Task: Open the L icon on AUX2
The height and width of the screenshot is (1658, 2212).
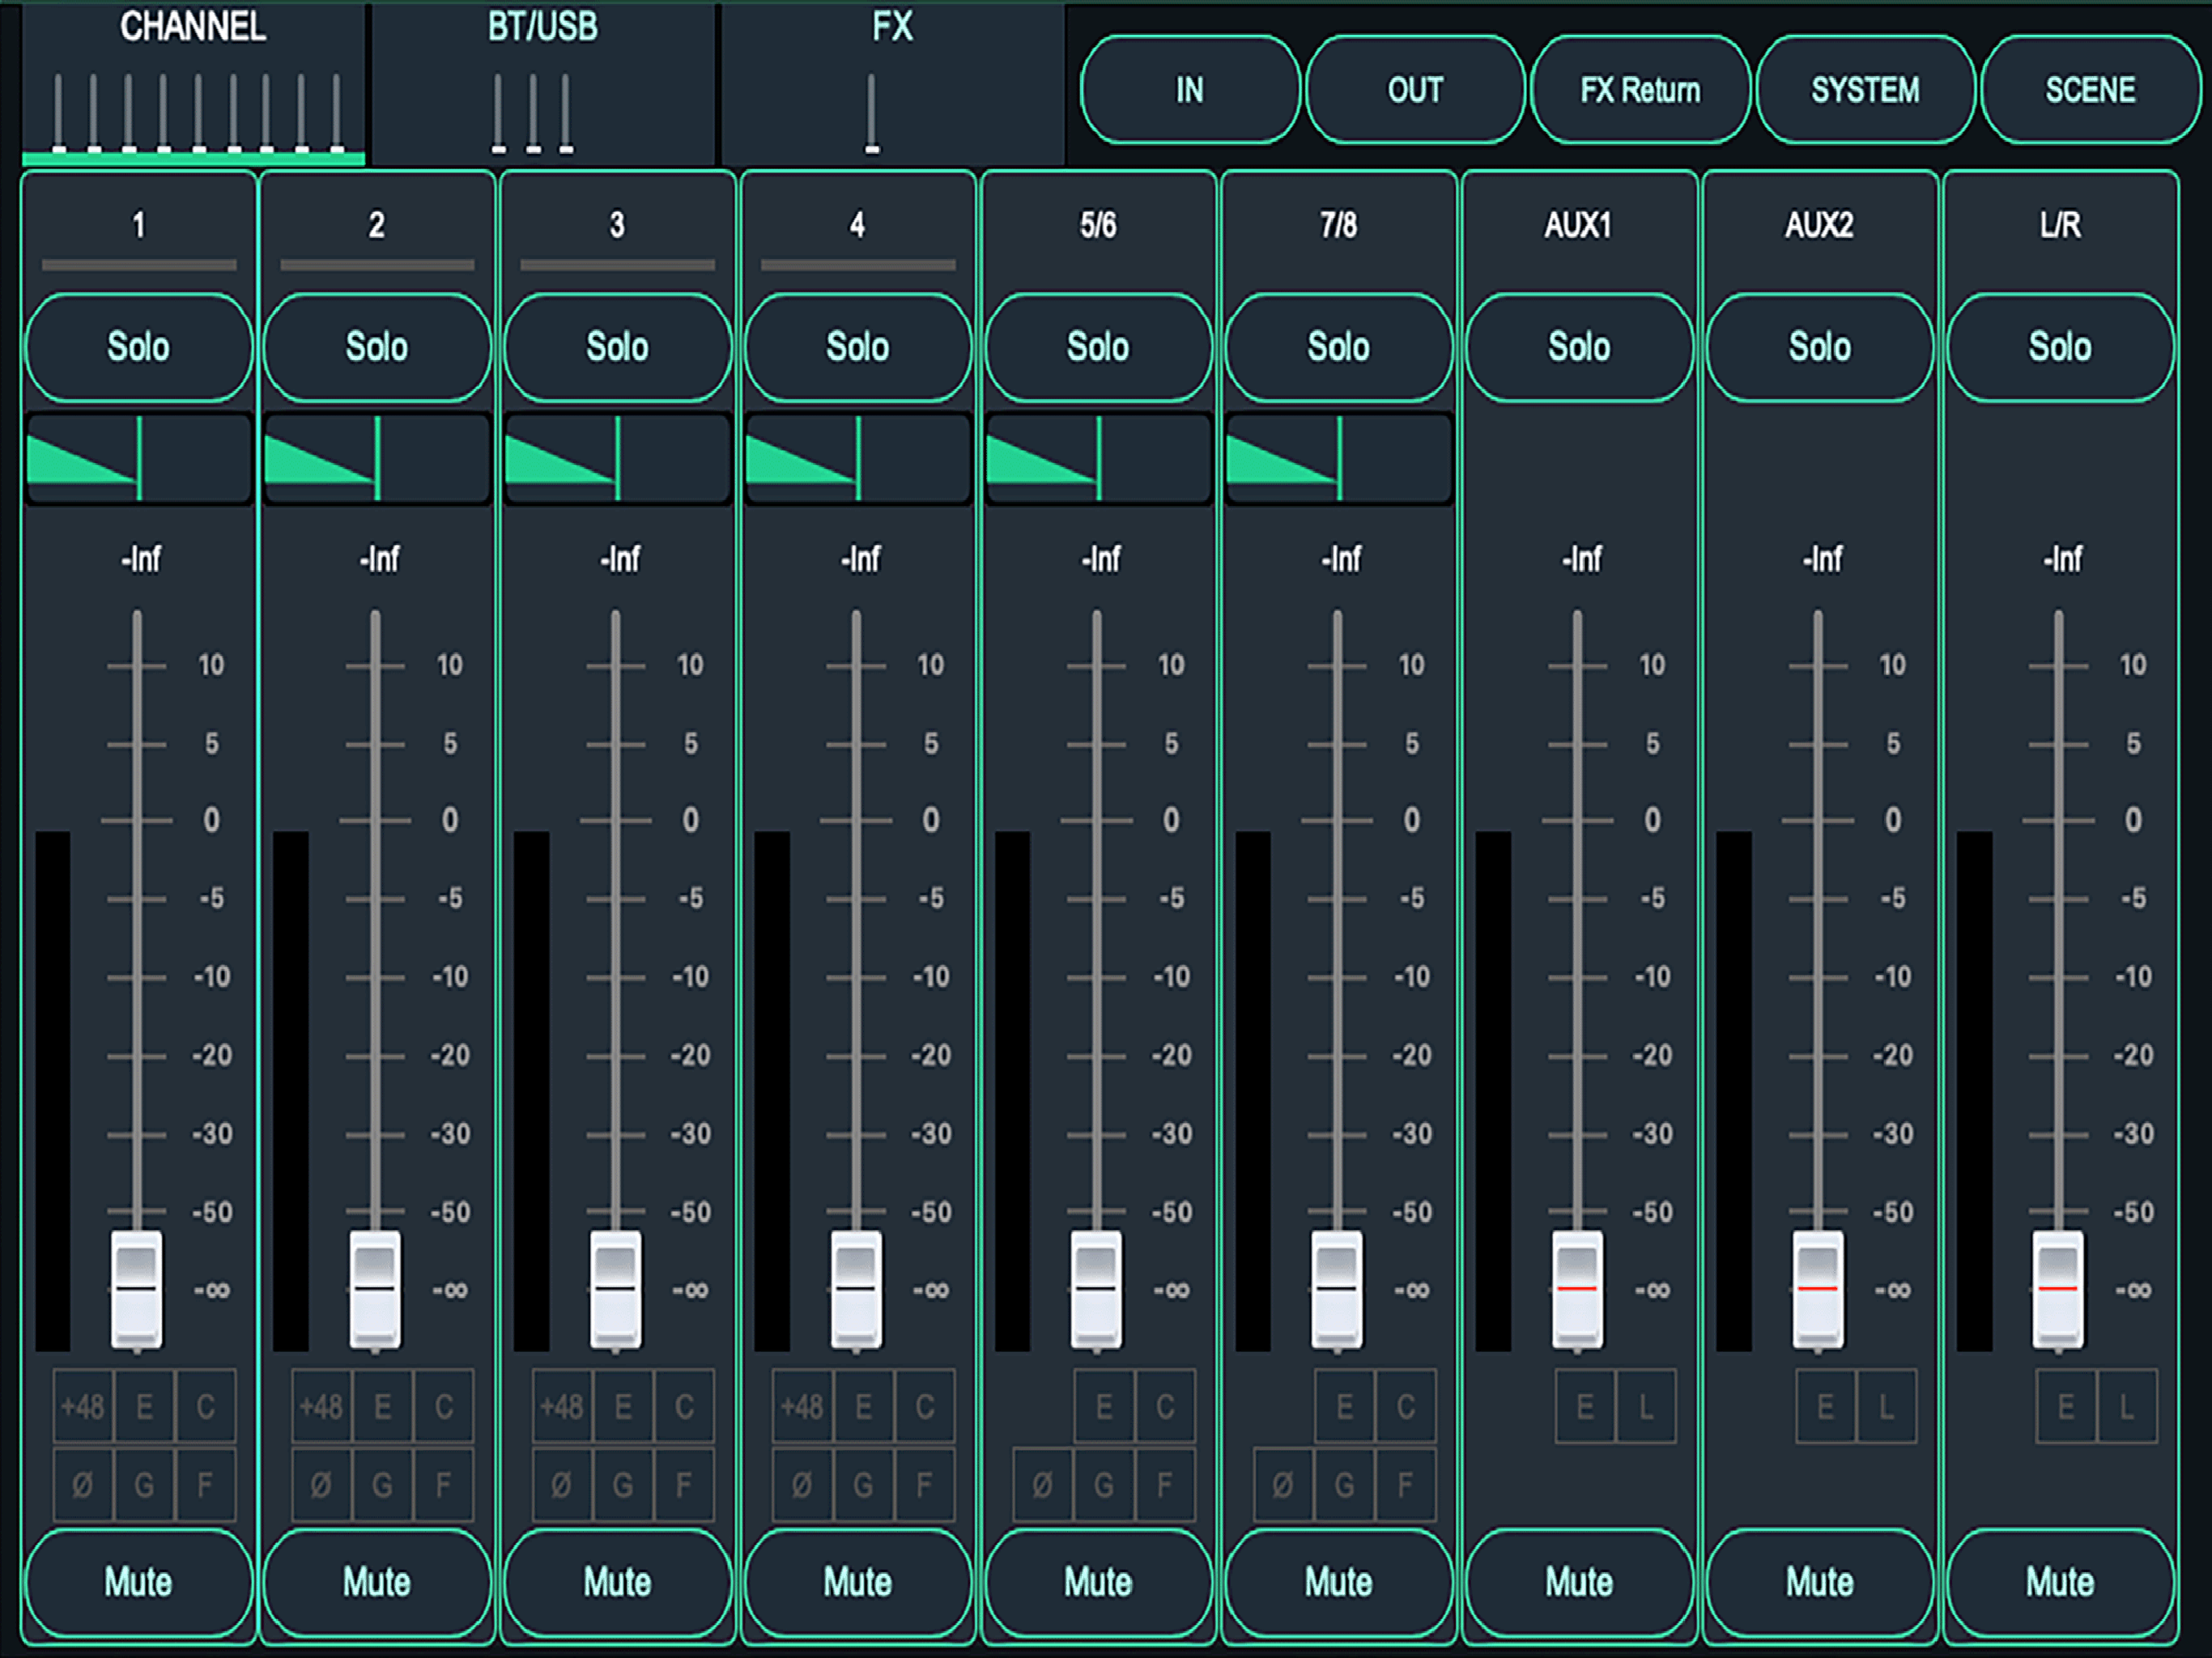Action: [x=1887, y=1407]
